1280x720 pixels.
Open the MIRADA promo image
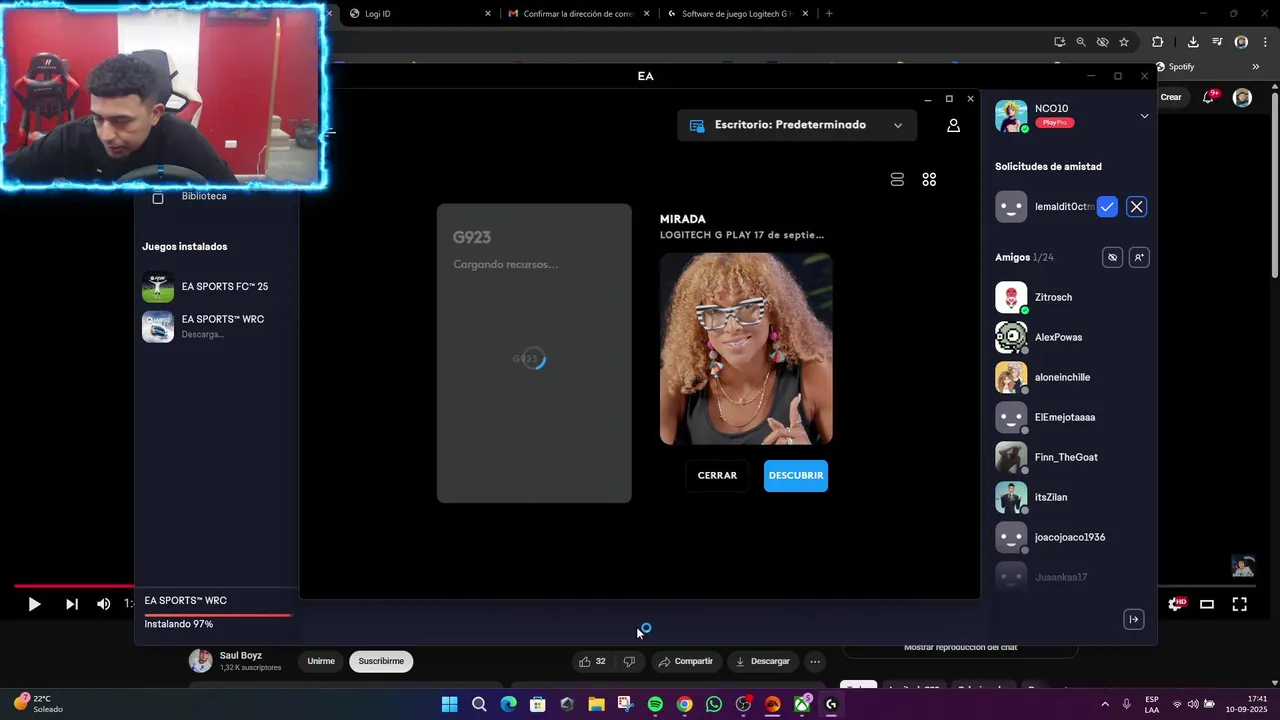(x=746, y=348)
